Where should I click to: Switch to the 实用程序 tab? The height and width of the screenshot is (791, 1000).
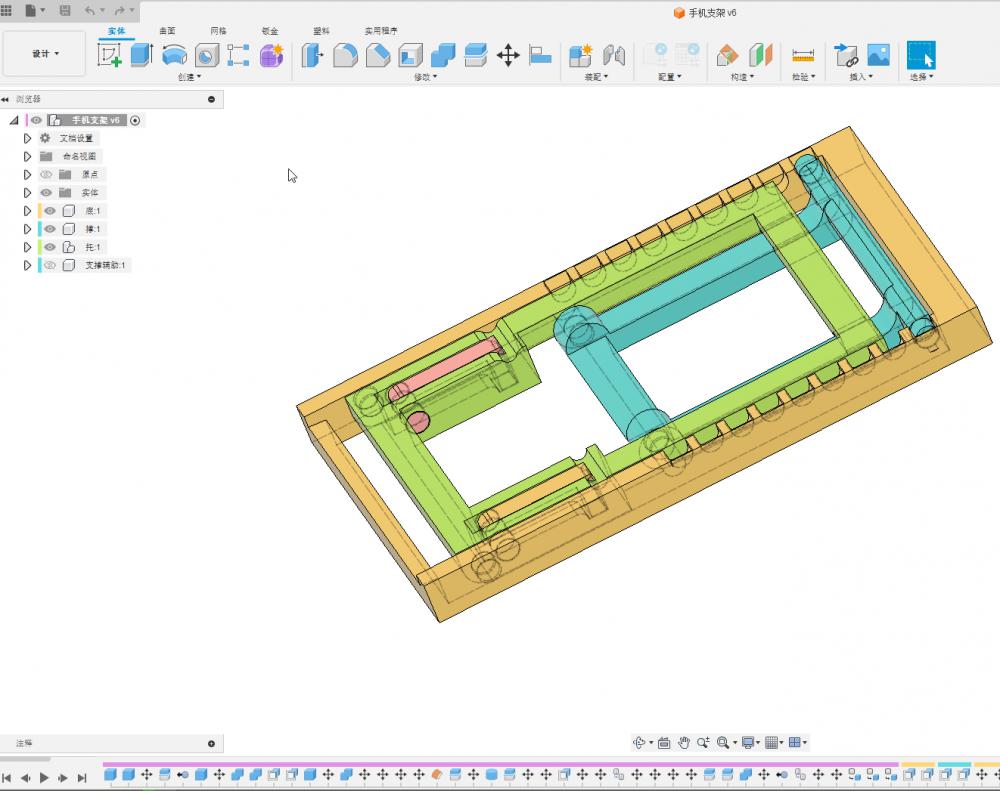point(381,31)
